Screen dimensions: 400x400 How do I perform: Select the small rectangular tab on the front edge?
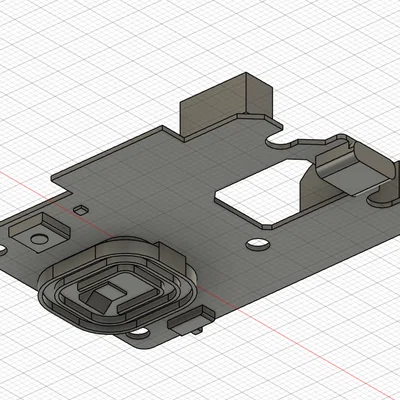pos(191,321)
